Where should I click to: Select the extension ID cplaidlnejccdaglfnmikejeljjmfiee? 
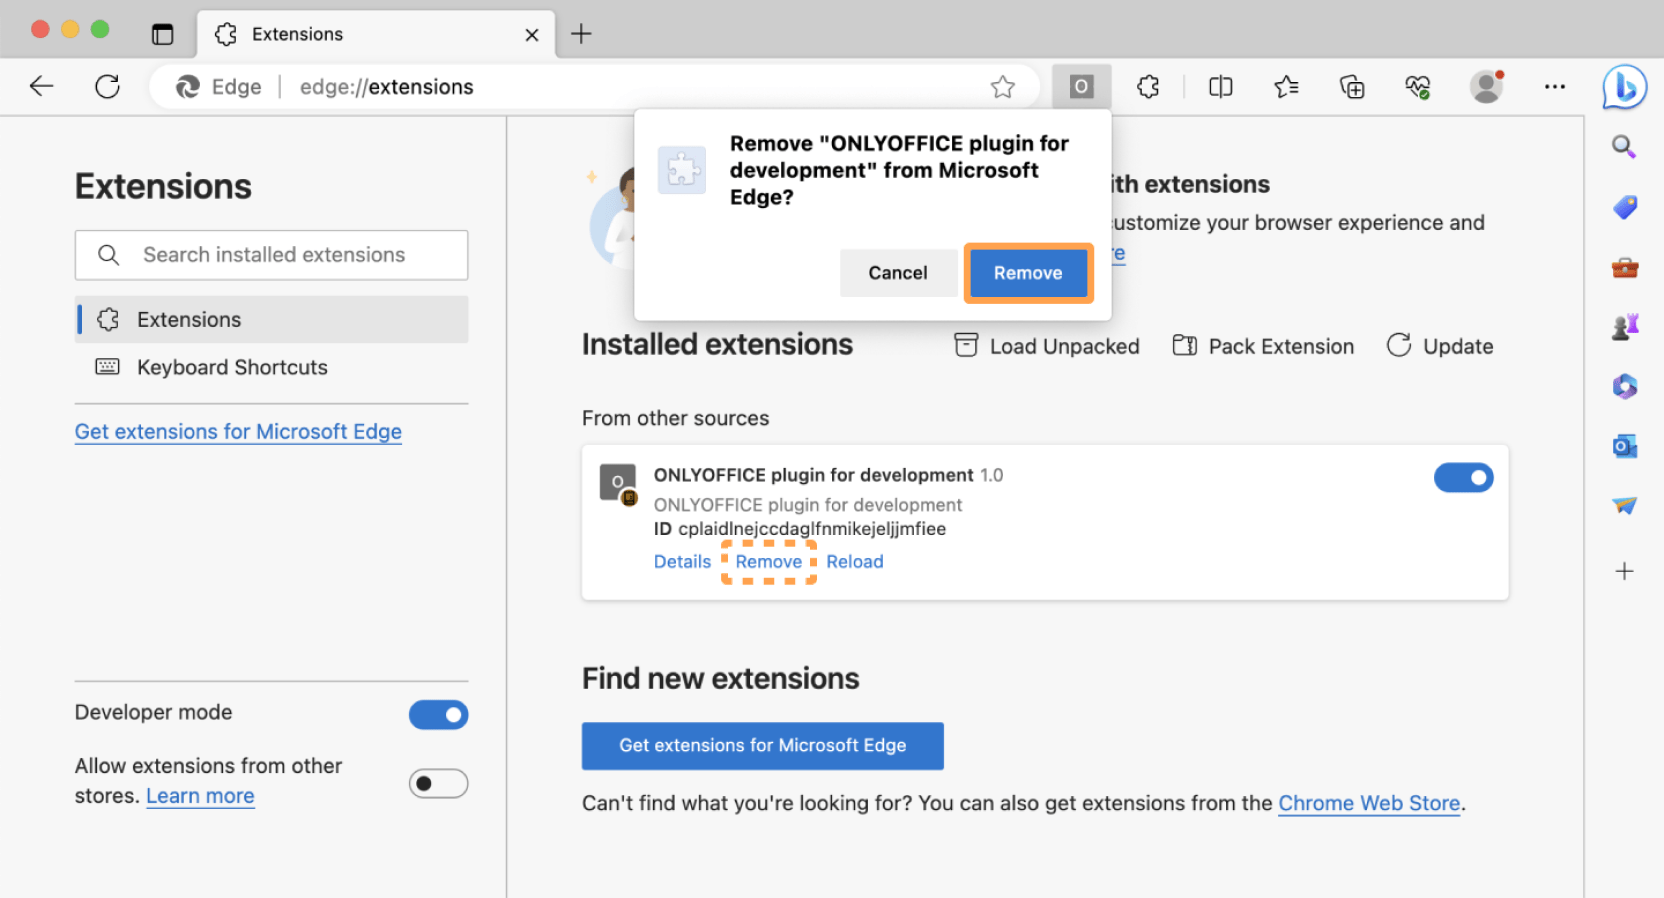click(811, 529)
